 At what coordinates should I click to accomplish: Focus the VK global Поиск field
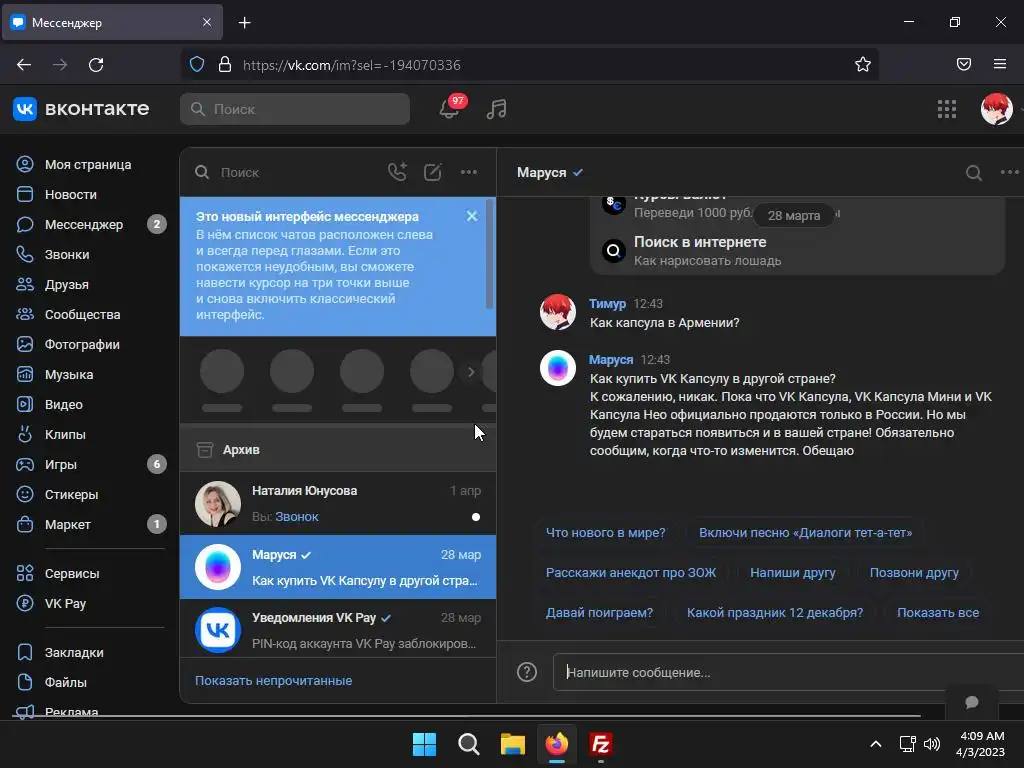click(295, 109)
